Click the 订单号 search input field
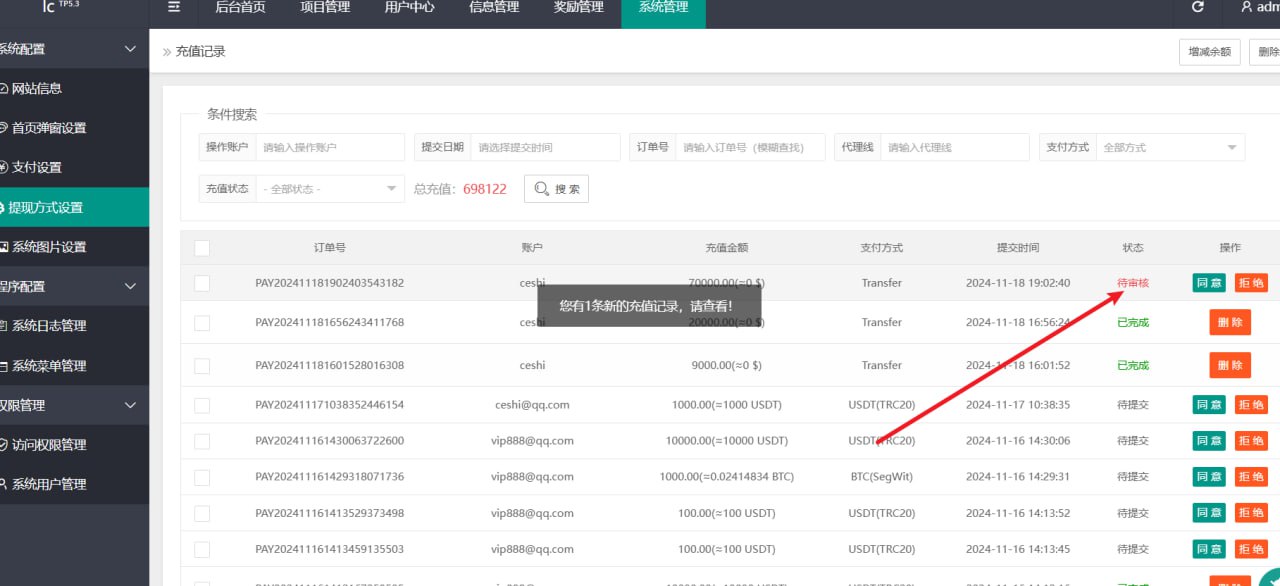Viewport: 1280px width, 586px height. 750,147
